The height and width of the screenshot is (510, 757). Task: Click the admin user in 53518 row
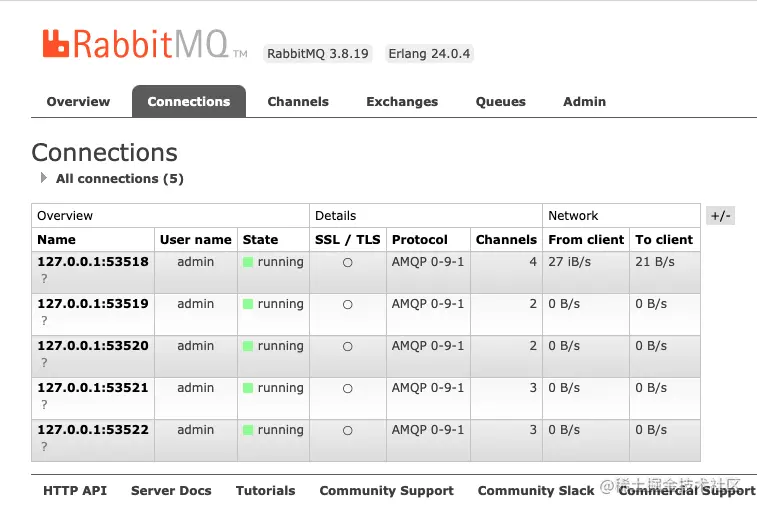pyautogui.click(x=196, y=262)
